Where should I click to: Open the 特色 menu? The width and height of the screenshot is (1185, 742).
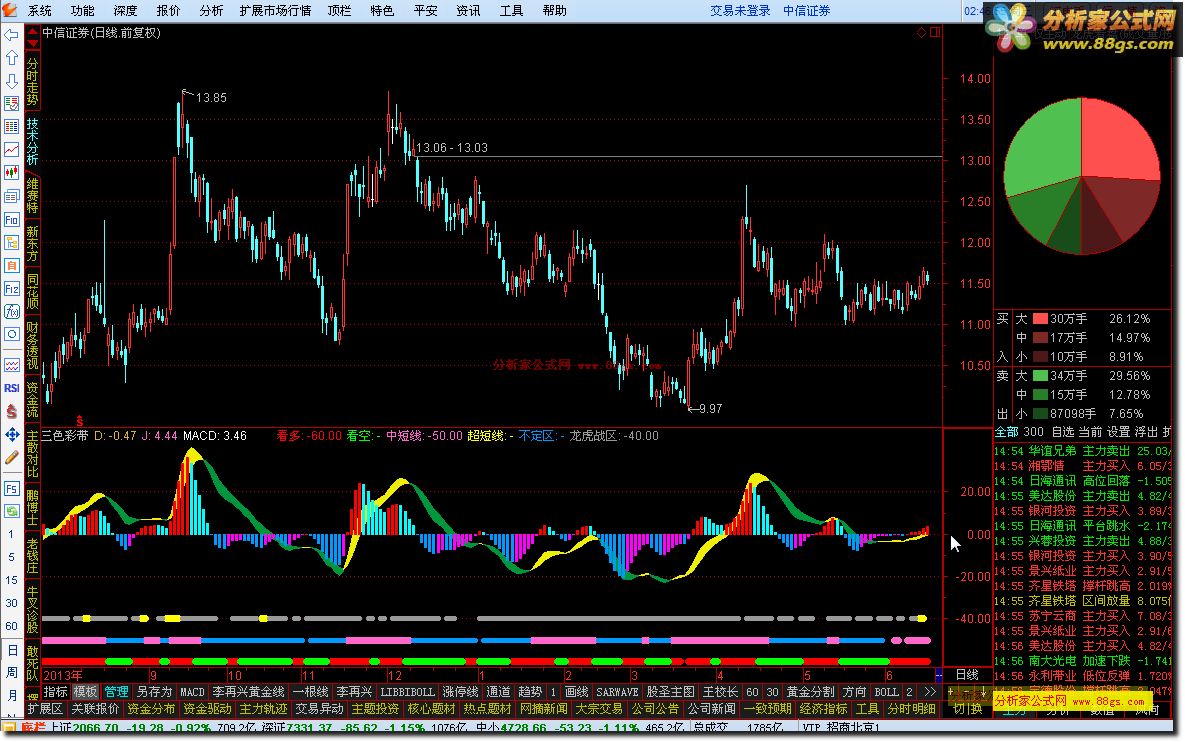[x=382, y=11]
